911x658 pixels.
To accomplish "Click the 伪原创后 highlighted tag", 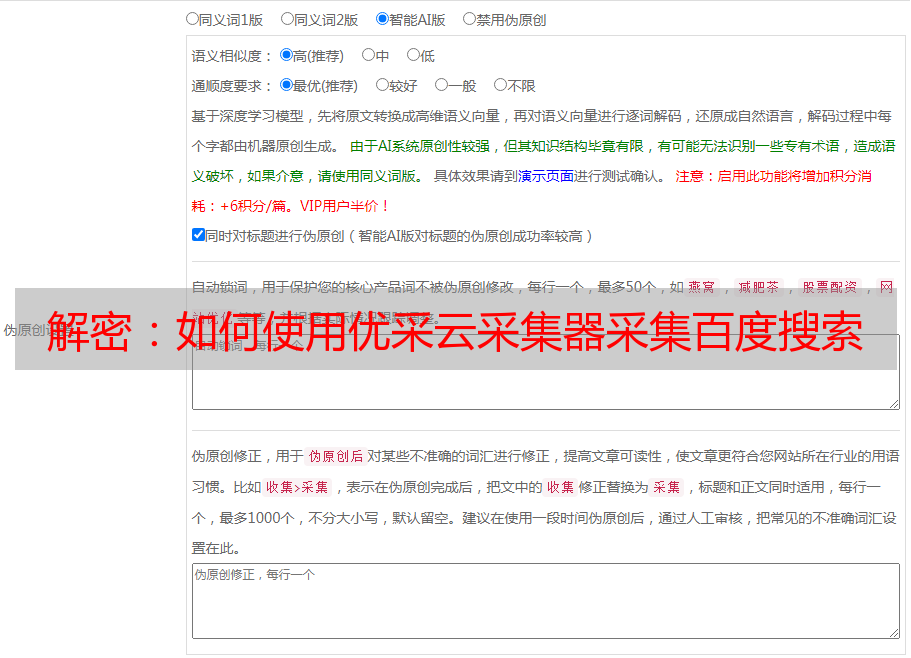I will point(336,456).
